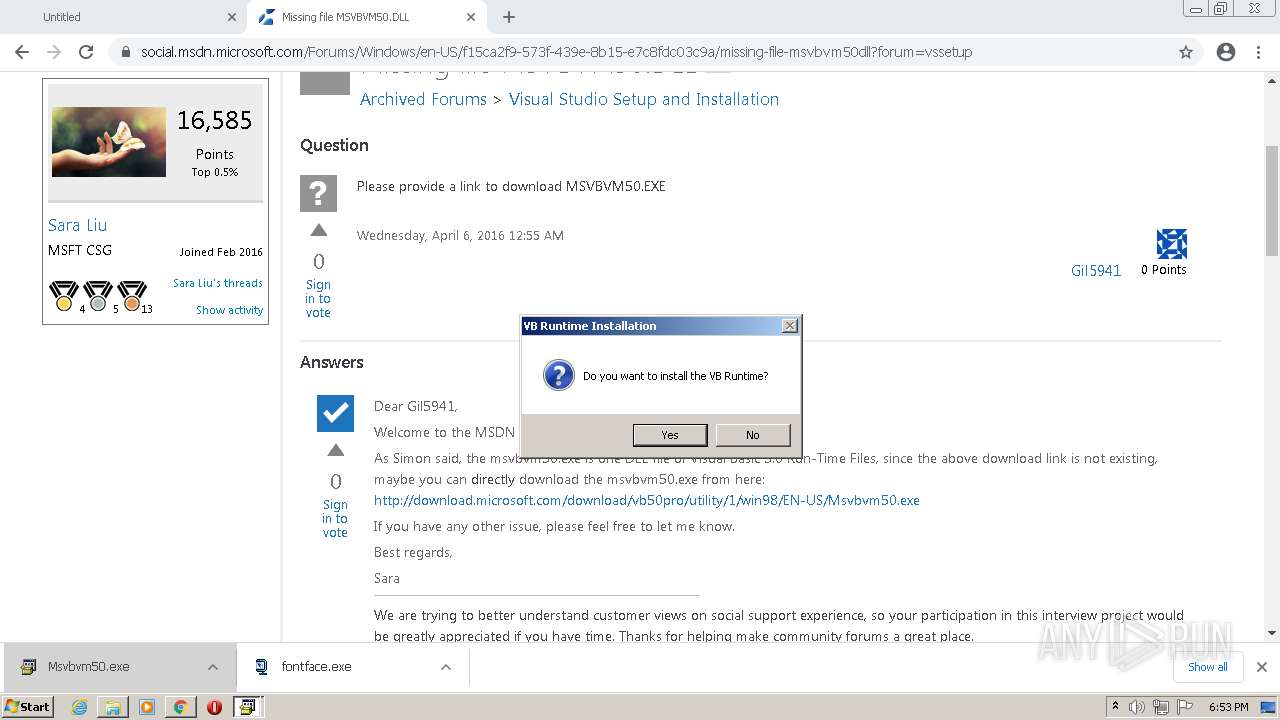1280x720 pixels.
Task: Click Show all downloads
Action: (x=1208, y=667)
